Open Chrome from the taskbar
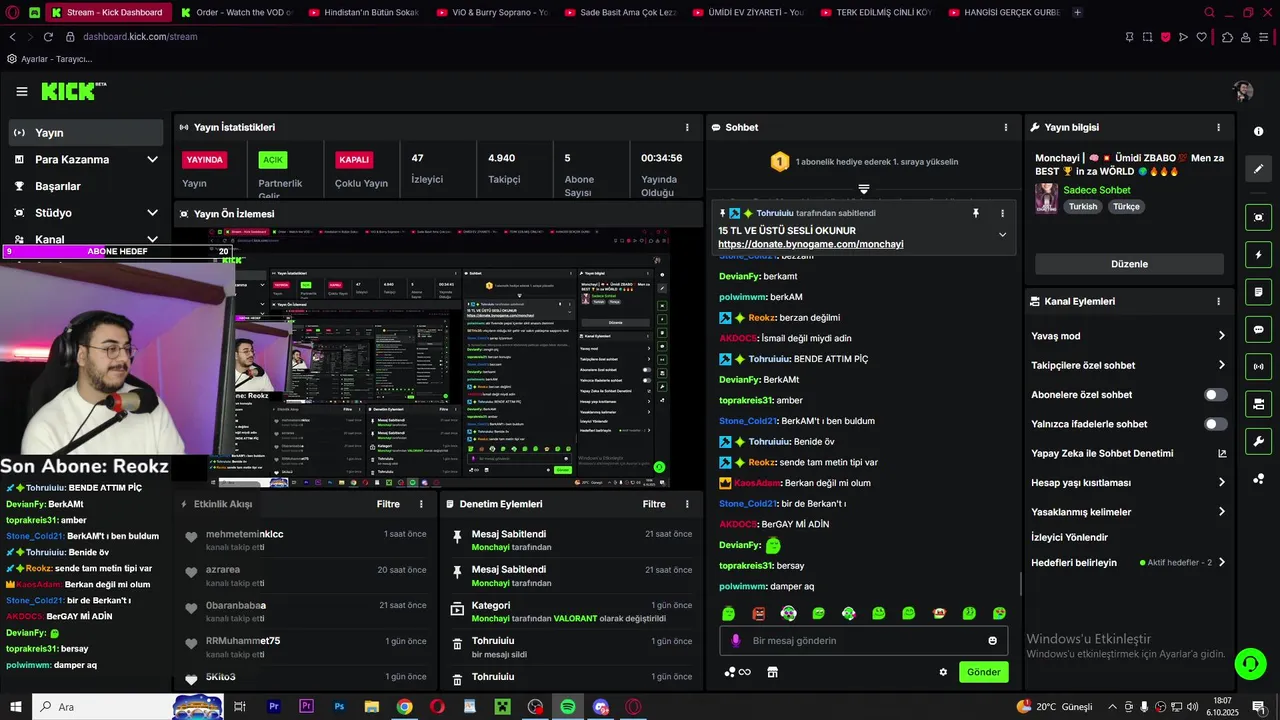The image size is (1280, 720). [404, 707]
